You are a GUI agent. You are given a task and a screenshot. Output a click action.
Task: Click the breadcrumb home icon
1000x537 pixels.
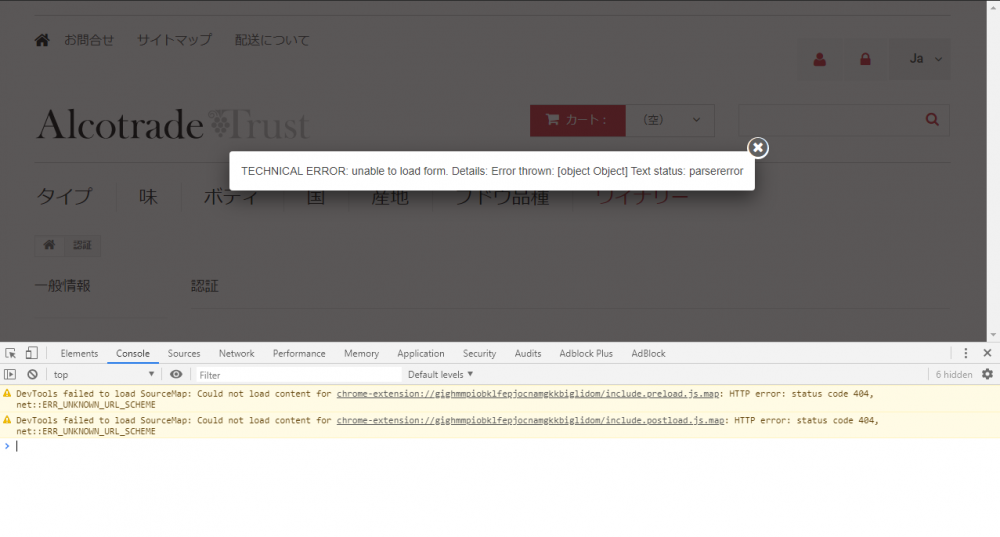[49, 245]
